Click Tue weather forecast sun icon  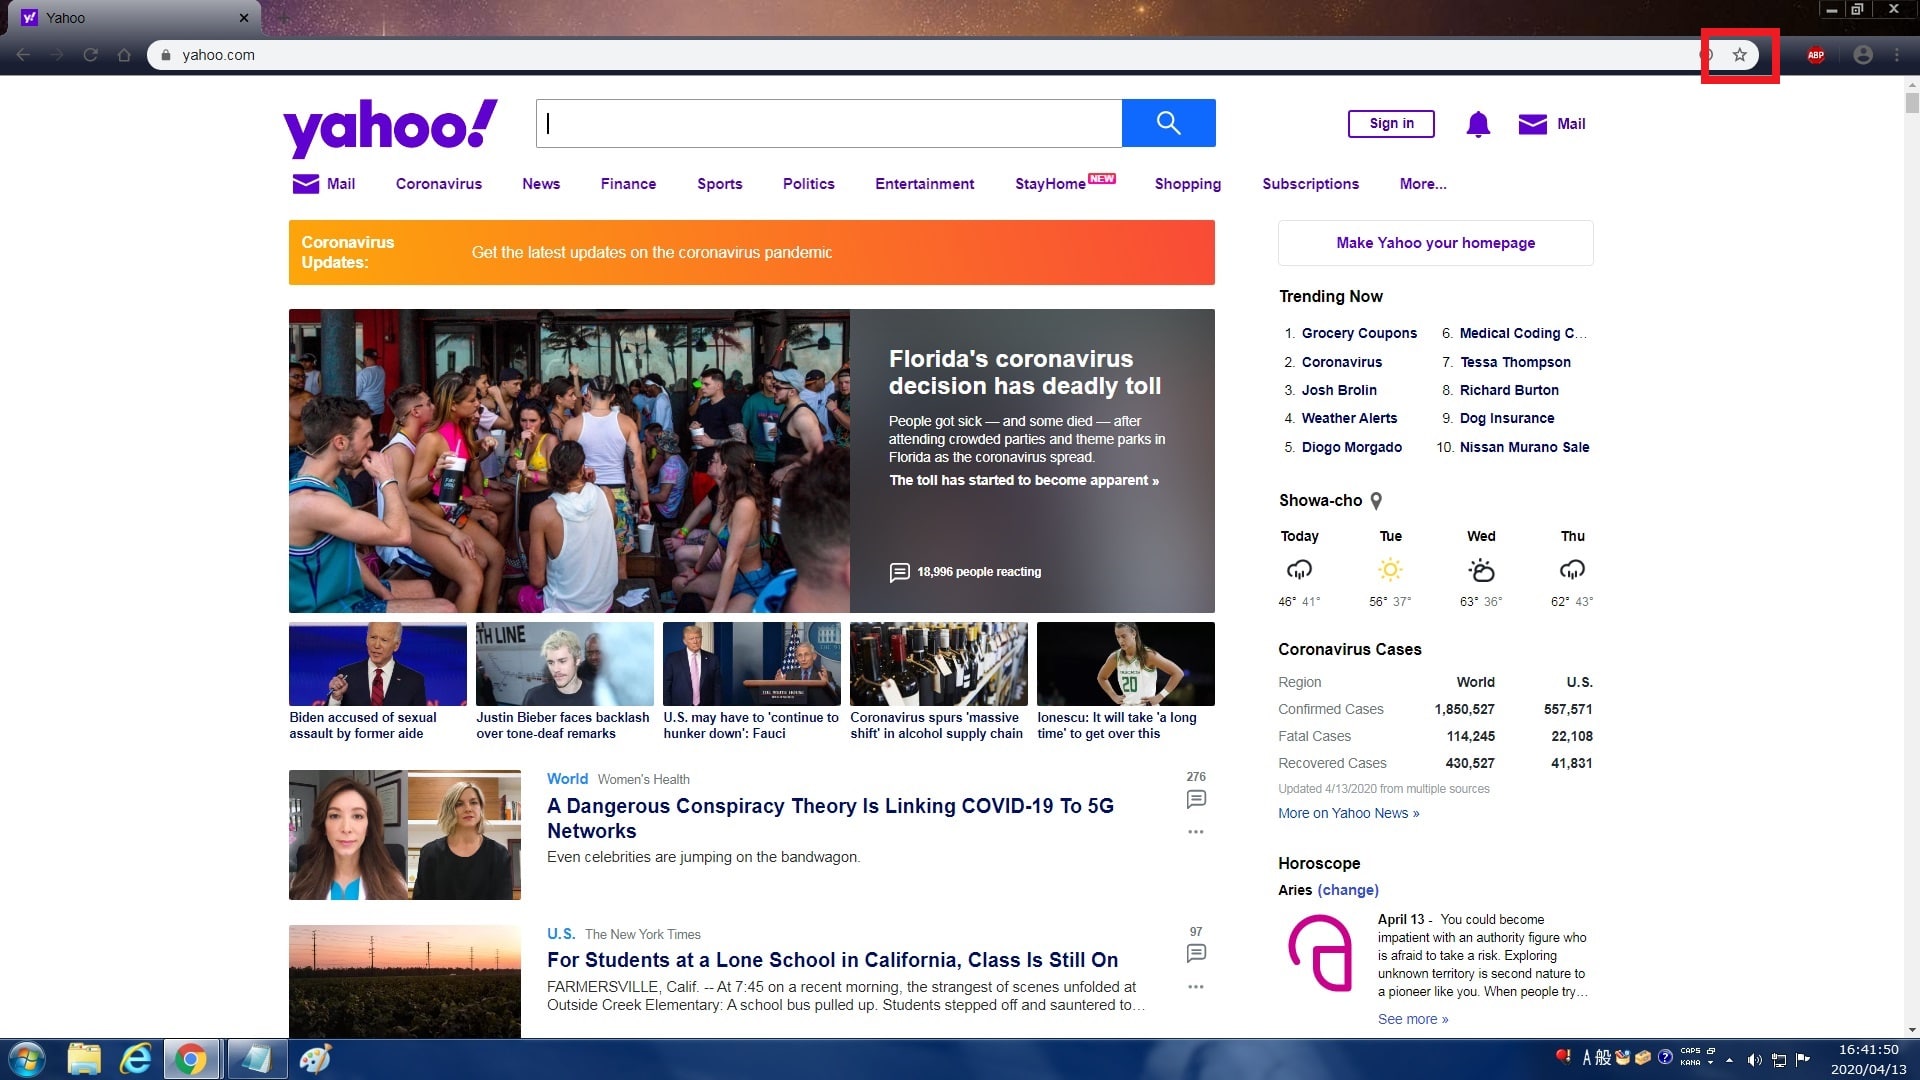1390,570
